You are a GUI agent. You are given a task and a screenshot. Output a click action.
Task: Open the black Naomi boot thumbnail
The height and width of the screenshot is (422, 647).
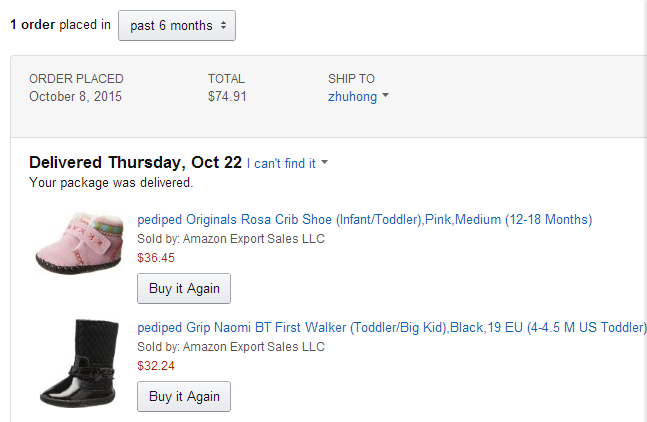[x=79, y=363]
